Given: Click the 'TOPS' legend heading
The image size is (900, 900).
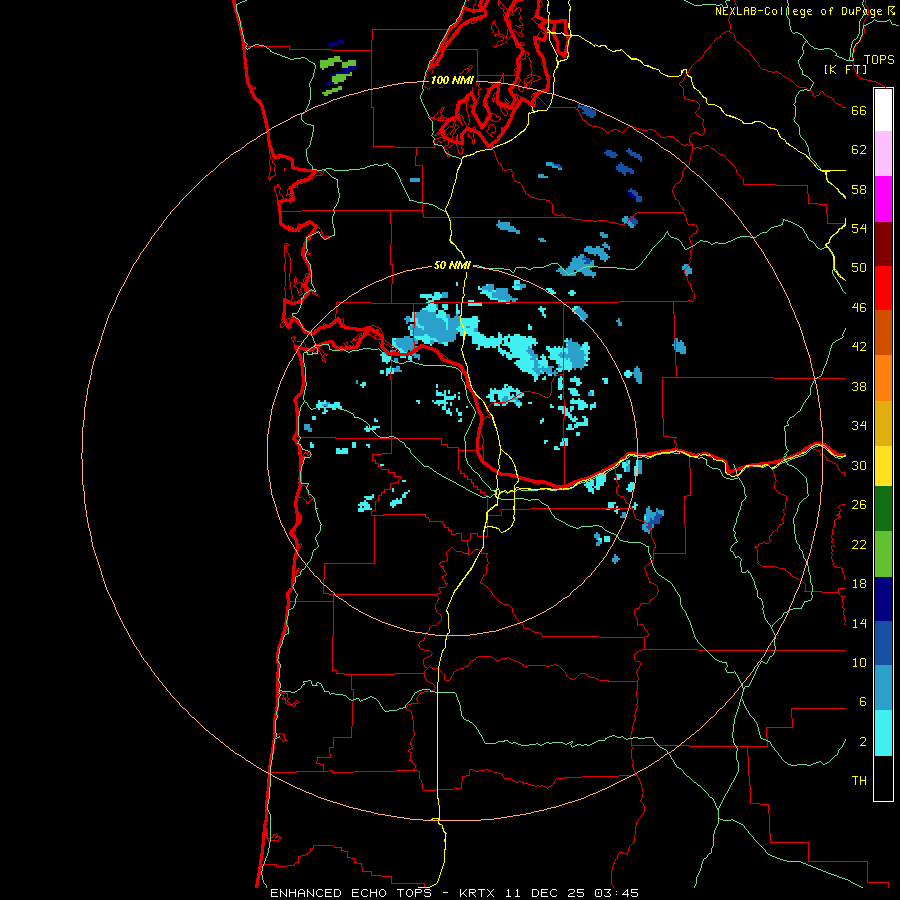Looking at the screenshot, I should click(879, 60).
